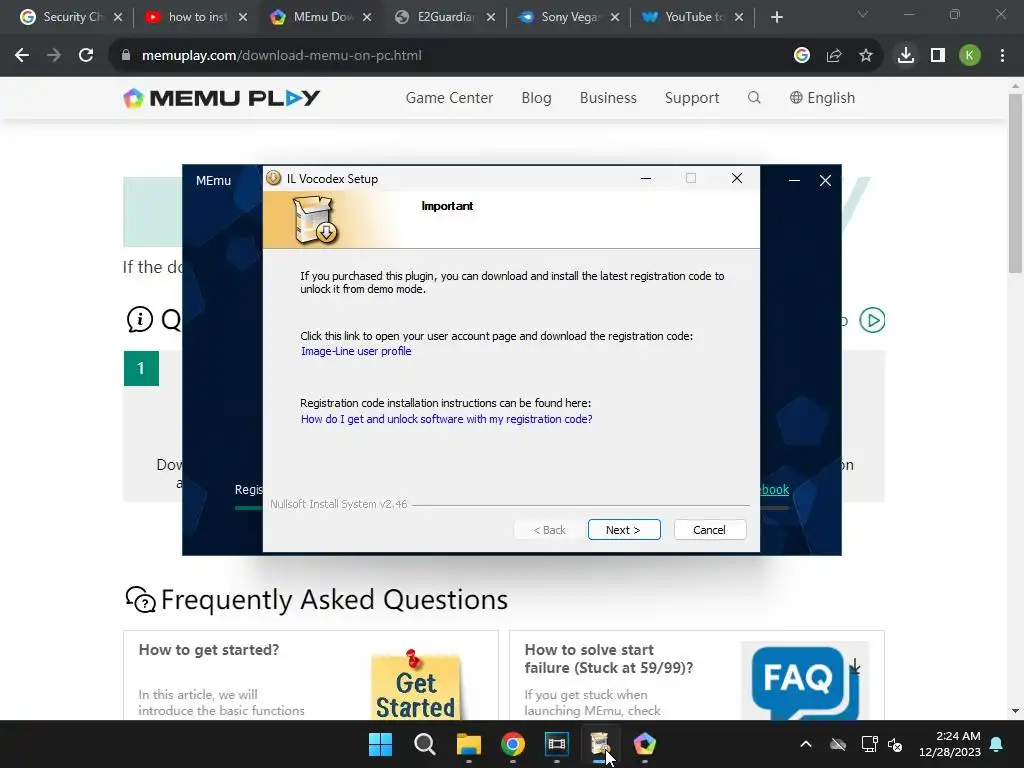Bookmark this page with the star
This screenshot has width=1024, height=768.
coord(865,56)
